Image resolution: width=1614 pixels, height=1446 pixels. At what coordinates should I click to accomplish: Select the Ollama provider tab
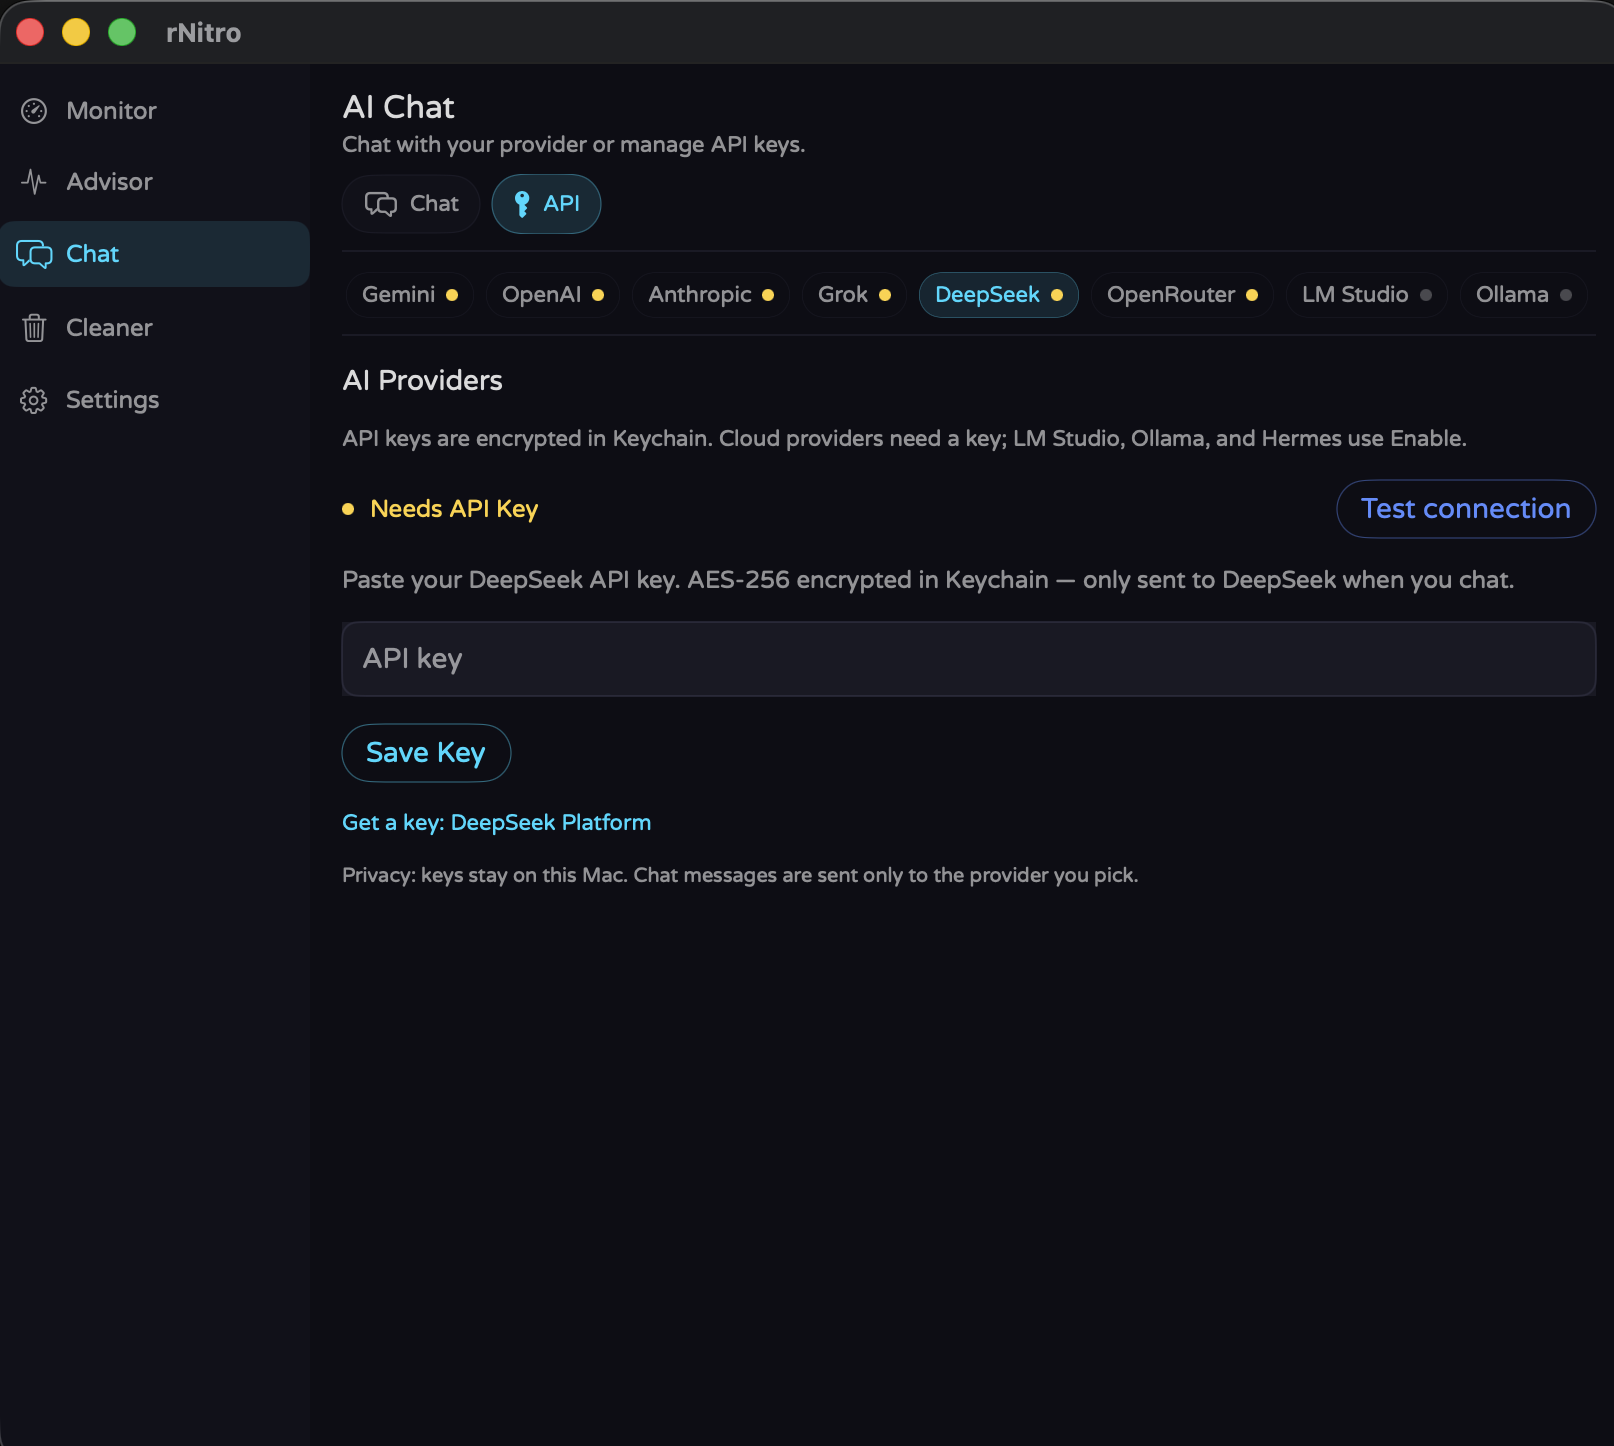1524,295
